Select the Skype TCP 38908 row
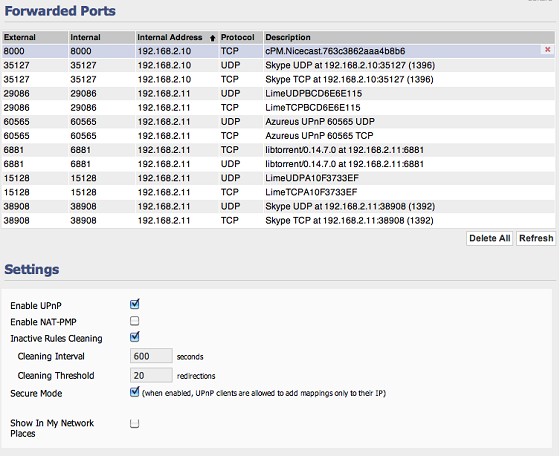 point(279,221)
